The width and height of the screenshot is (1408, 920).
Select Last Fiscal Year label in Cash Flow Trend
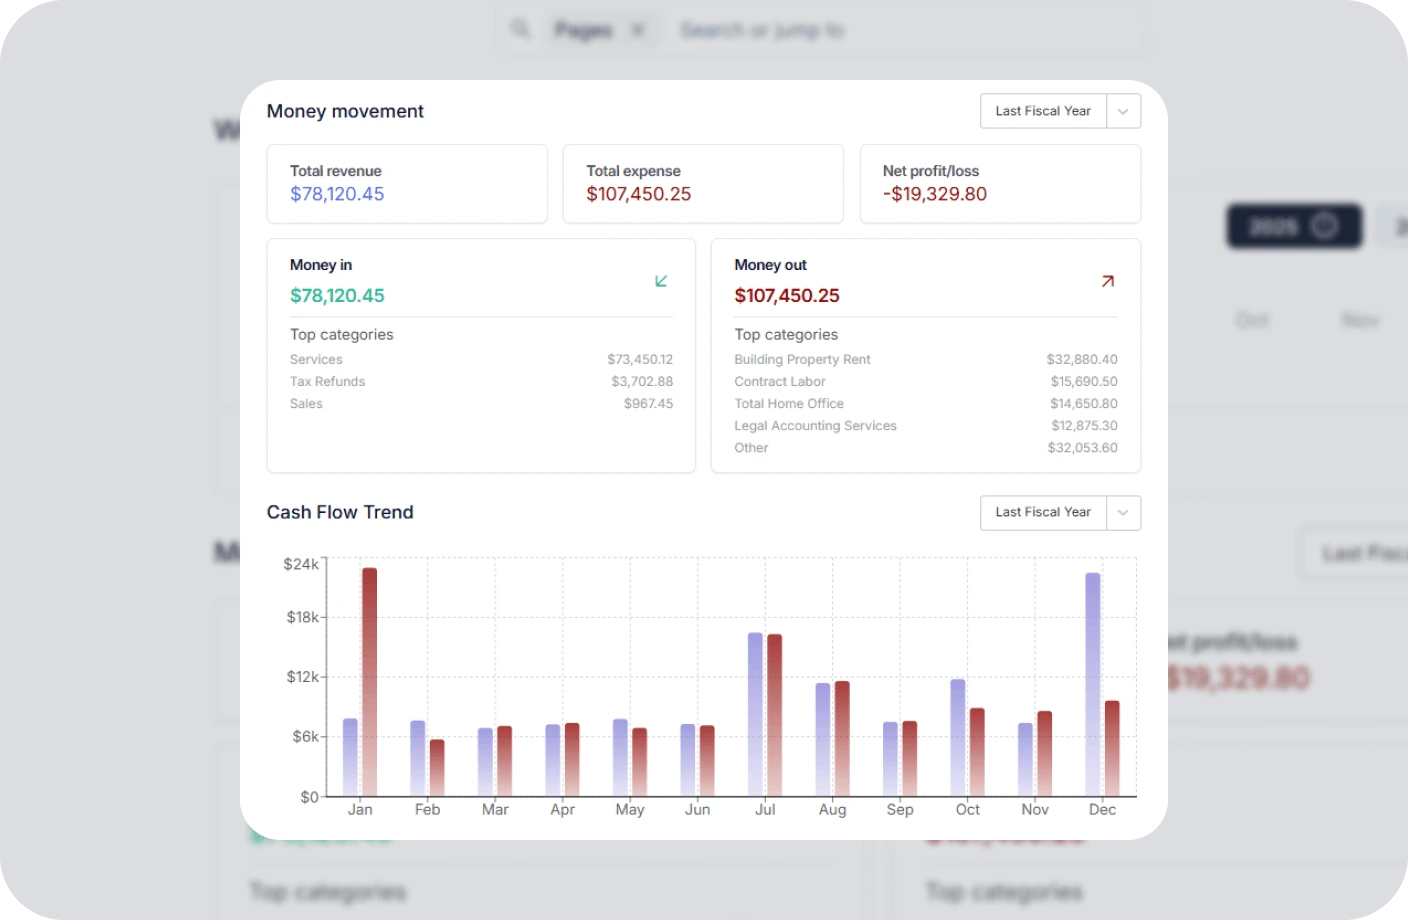[1043, 512]
